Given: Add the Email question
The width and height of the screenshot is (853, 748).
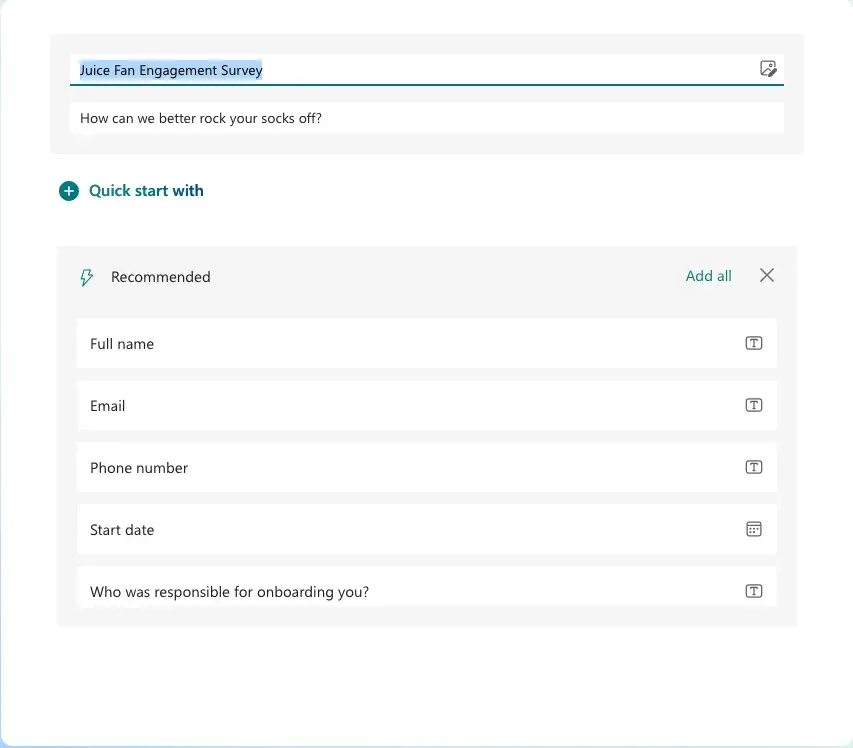Looking at the screenshot, I should click(400, 405).
